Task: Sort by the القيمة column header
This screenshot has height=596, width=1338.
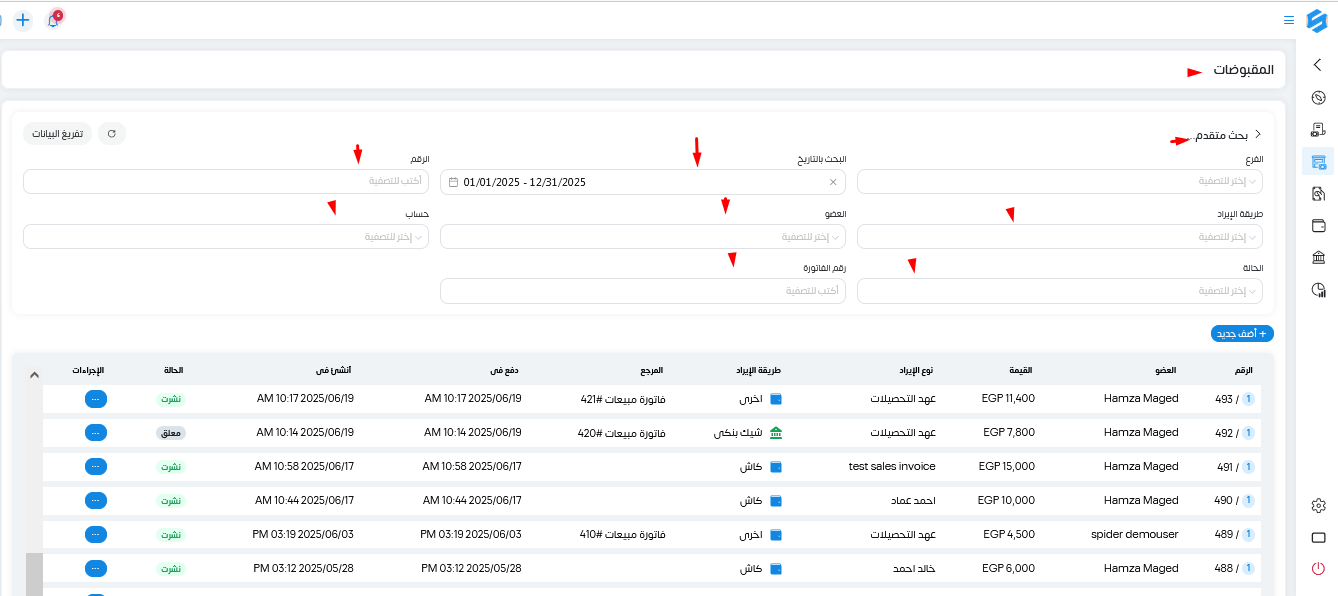Action: [1020, 371]
